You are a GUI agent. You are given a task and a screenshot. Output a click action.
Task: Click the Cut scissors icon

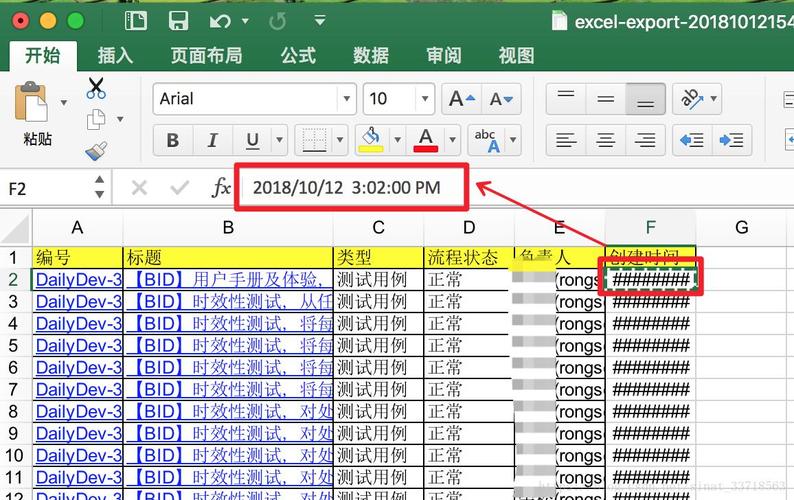click(96, 88)
